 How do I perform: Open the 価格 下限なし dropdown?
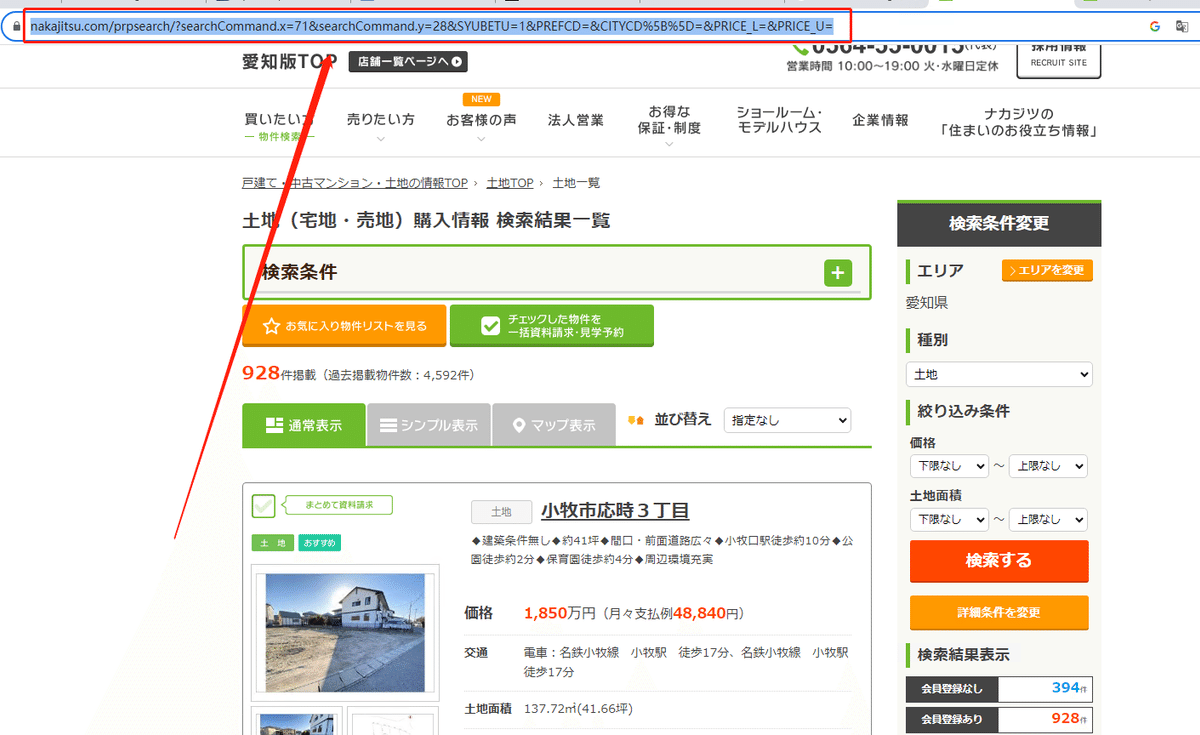947,466
